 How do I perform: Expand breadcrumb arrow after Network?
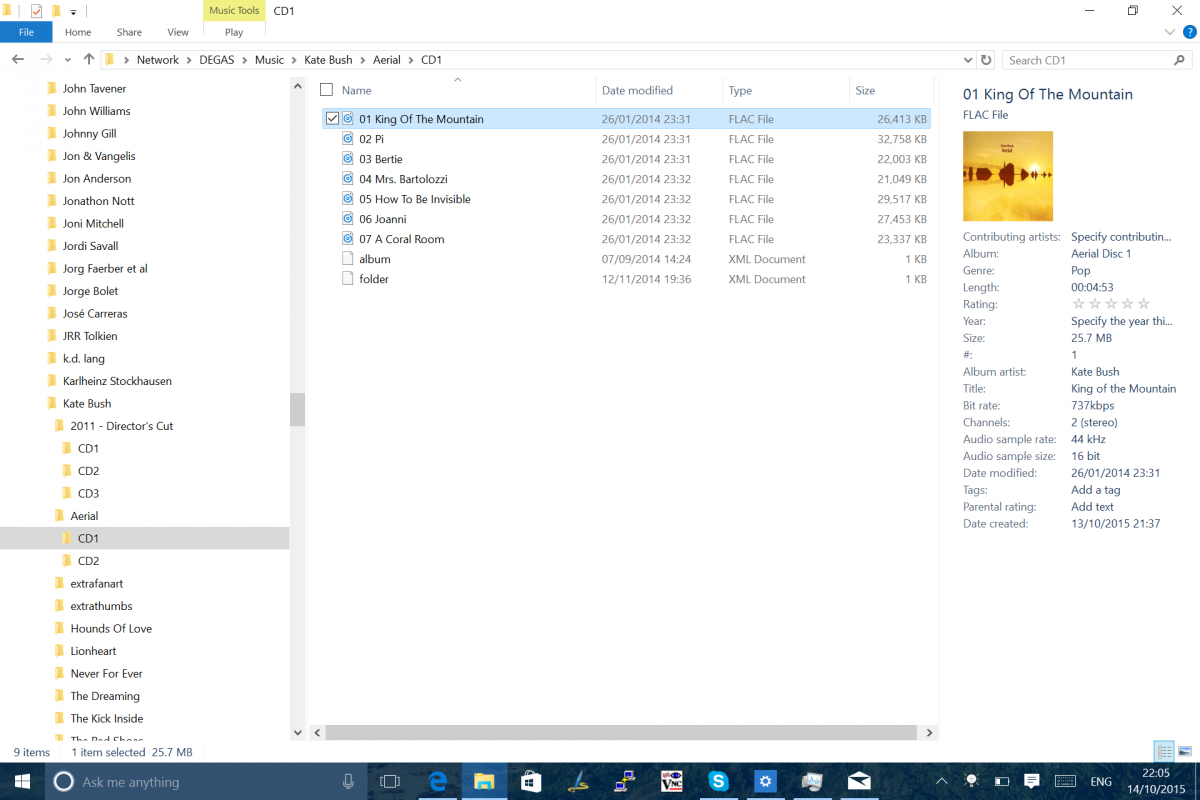click(x=187, y=60)
